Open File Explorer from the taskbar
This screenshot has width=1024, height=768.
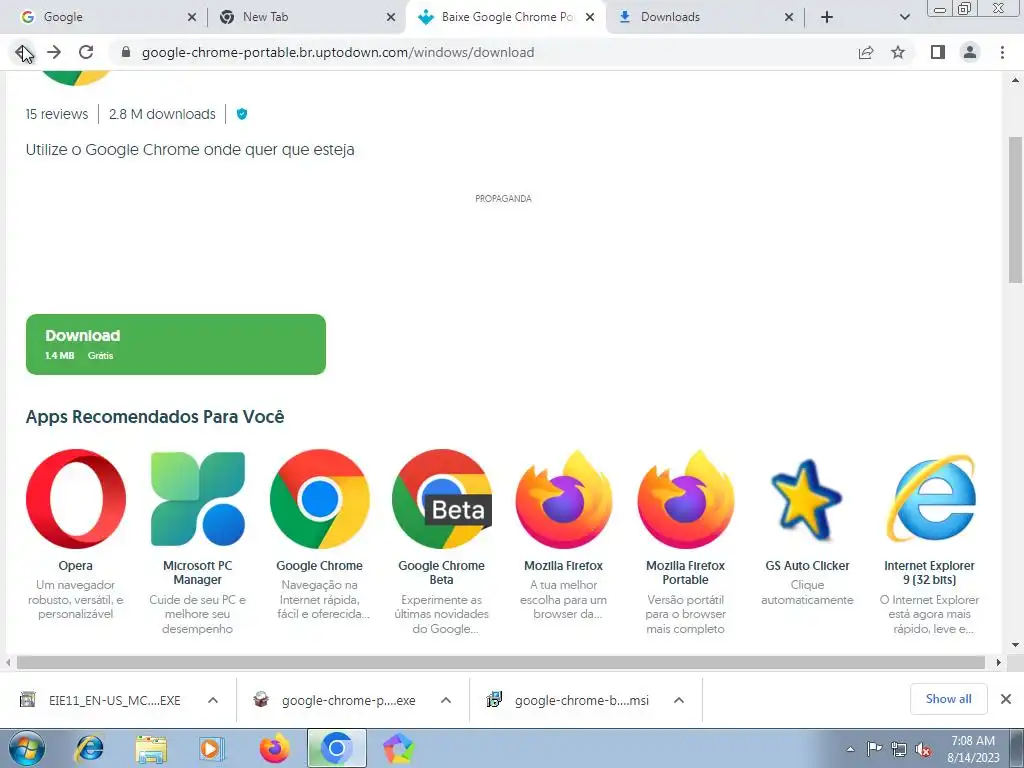(x=151, y=748)
